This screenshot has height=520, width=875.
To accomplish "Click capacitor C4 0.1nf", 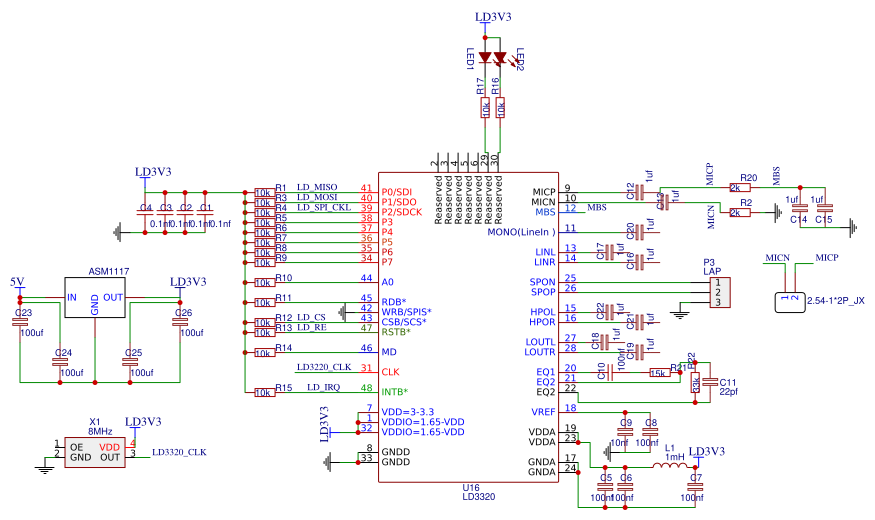I will (145, 213).
